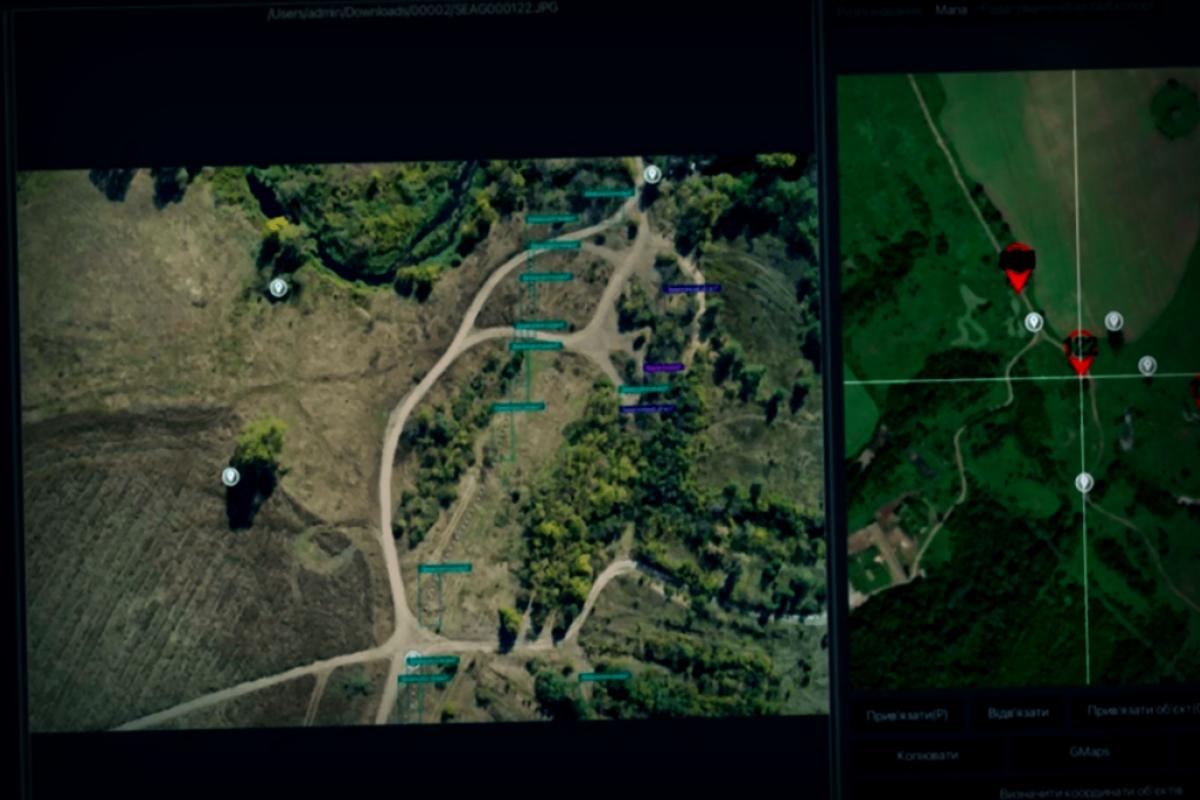Select rightmost white pin on satellite map
The image size is (1200, 800).
(x=1147, y=365)
